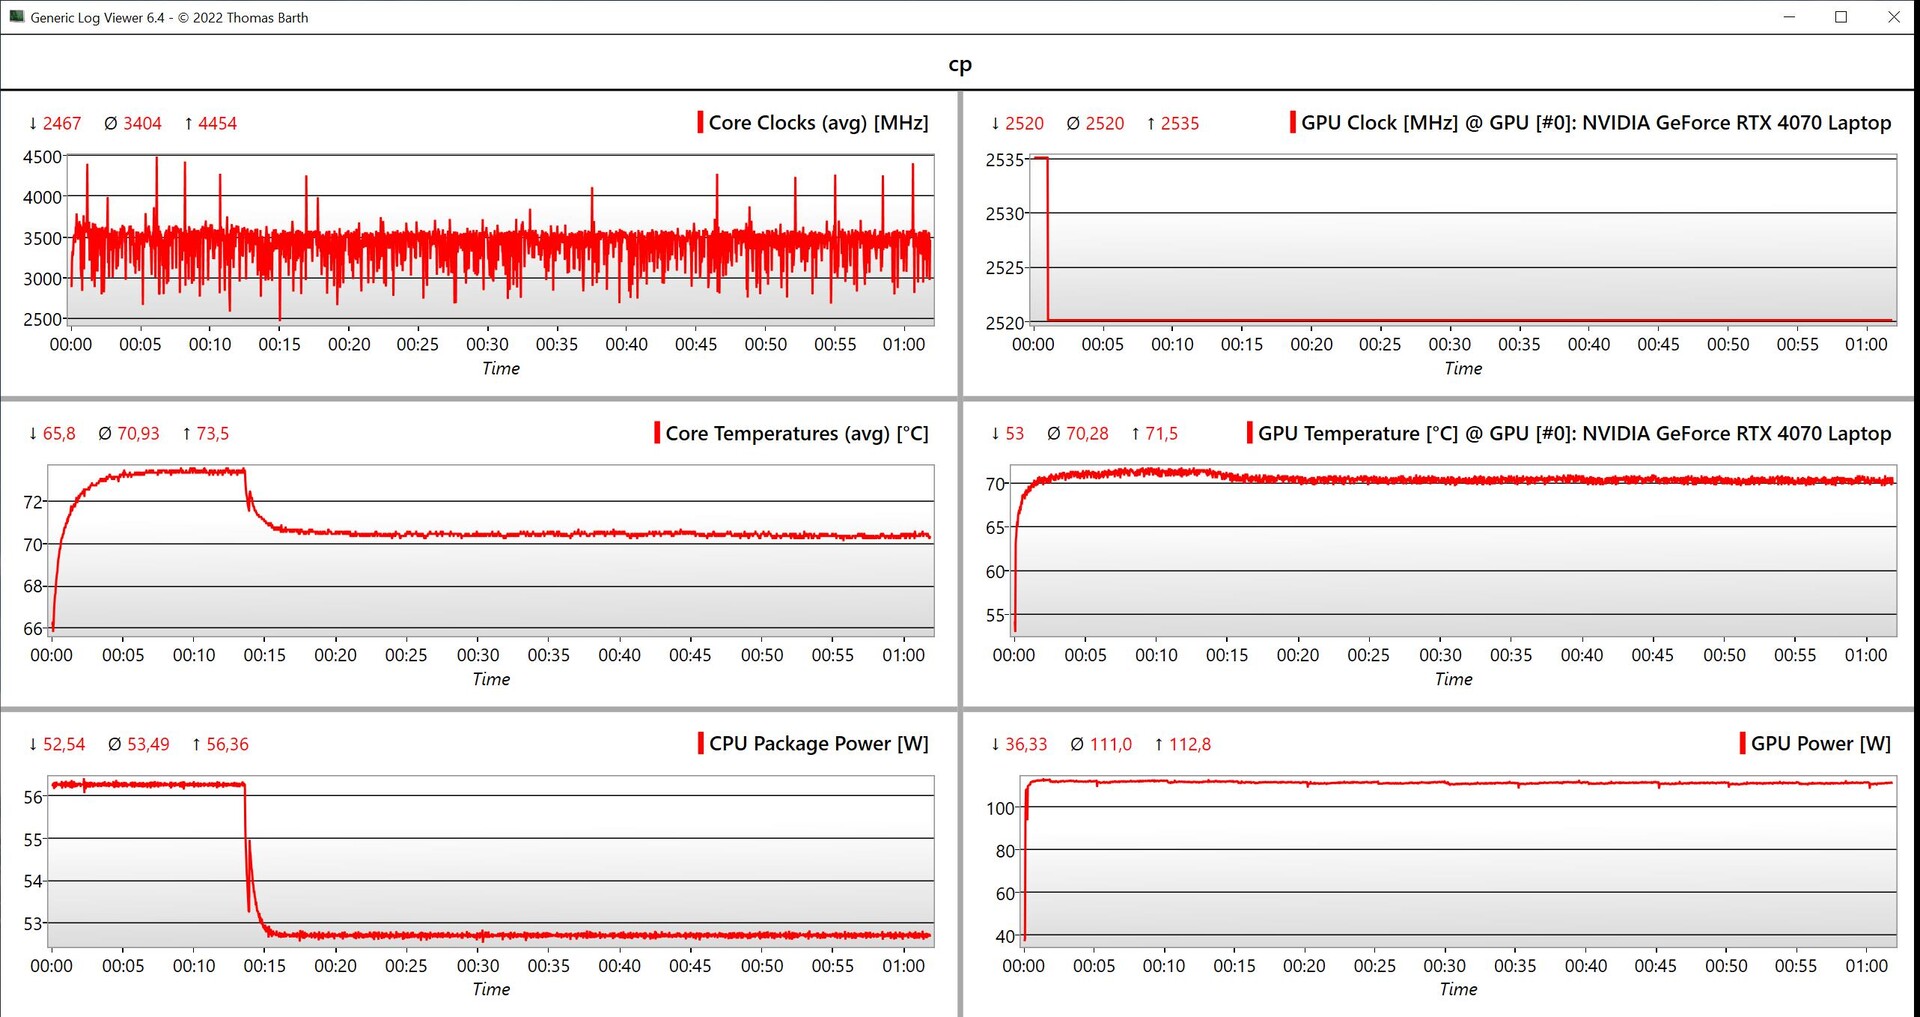Click the average value "53,49" for CPU Package Power
This screenshot has height=1017, width=1920.
(148, 745)
